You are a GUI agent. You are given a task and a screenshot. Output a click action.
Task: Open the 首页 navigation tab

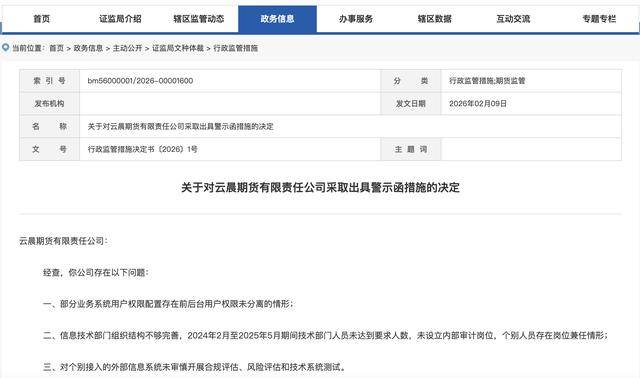(42, 19)
